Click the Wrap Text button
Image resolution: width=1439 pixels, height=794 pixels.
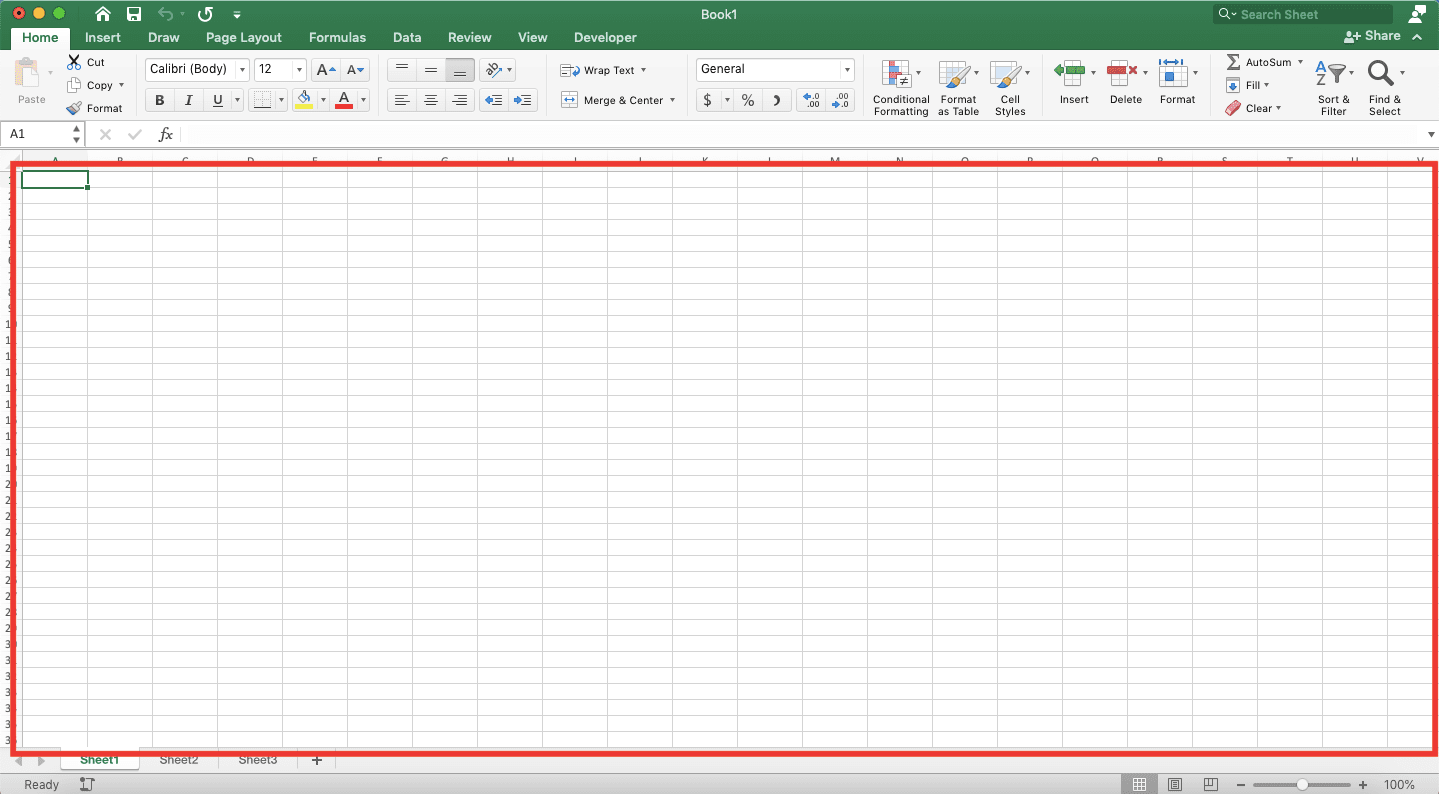[603, 70]
